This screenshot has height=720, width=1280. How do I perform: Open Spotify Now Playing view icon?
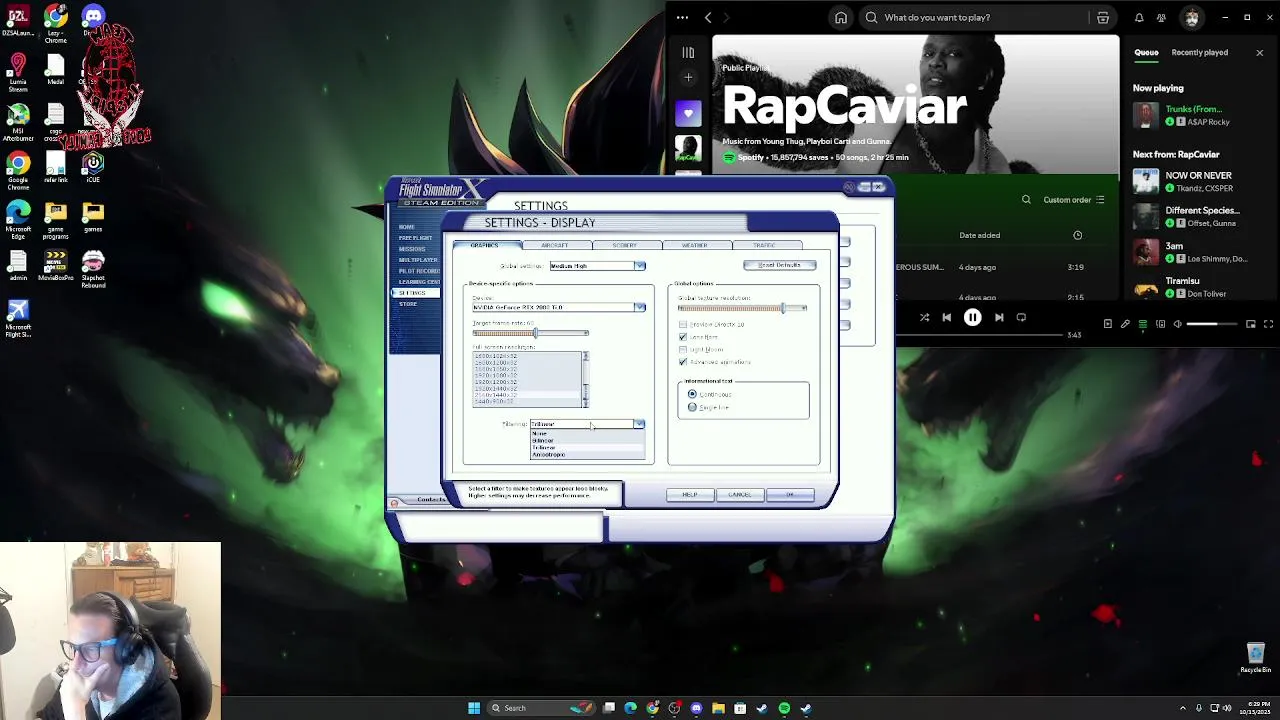coord(1107,324)
